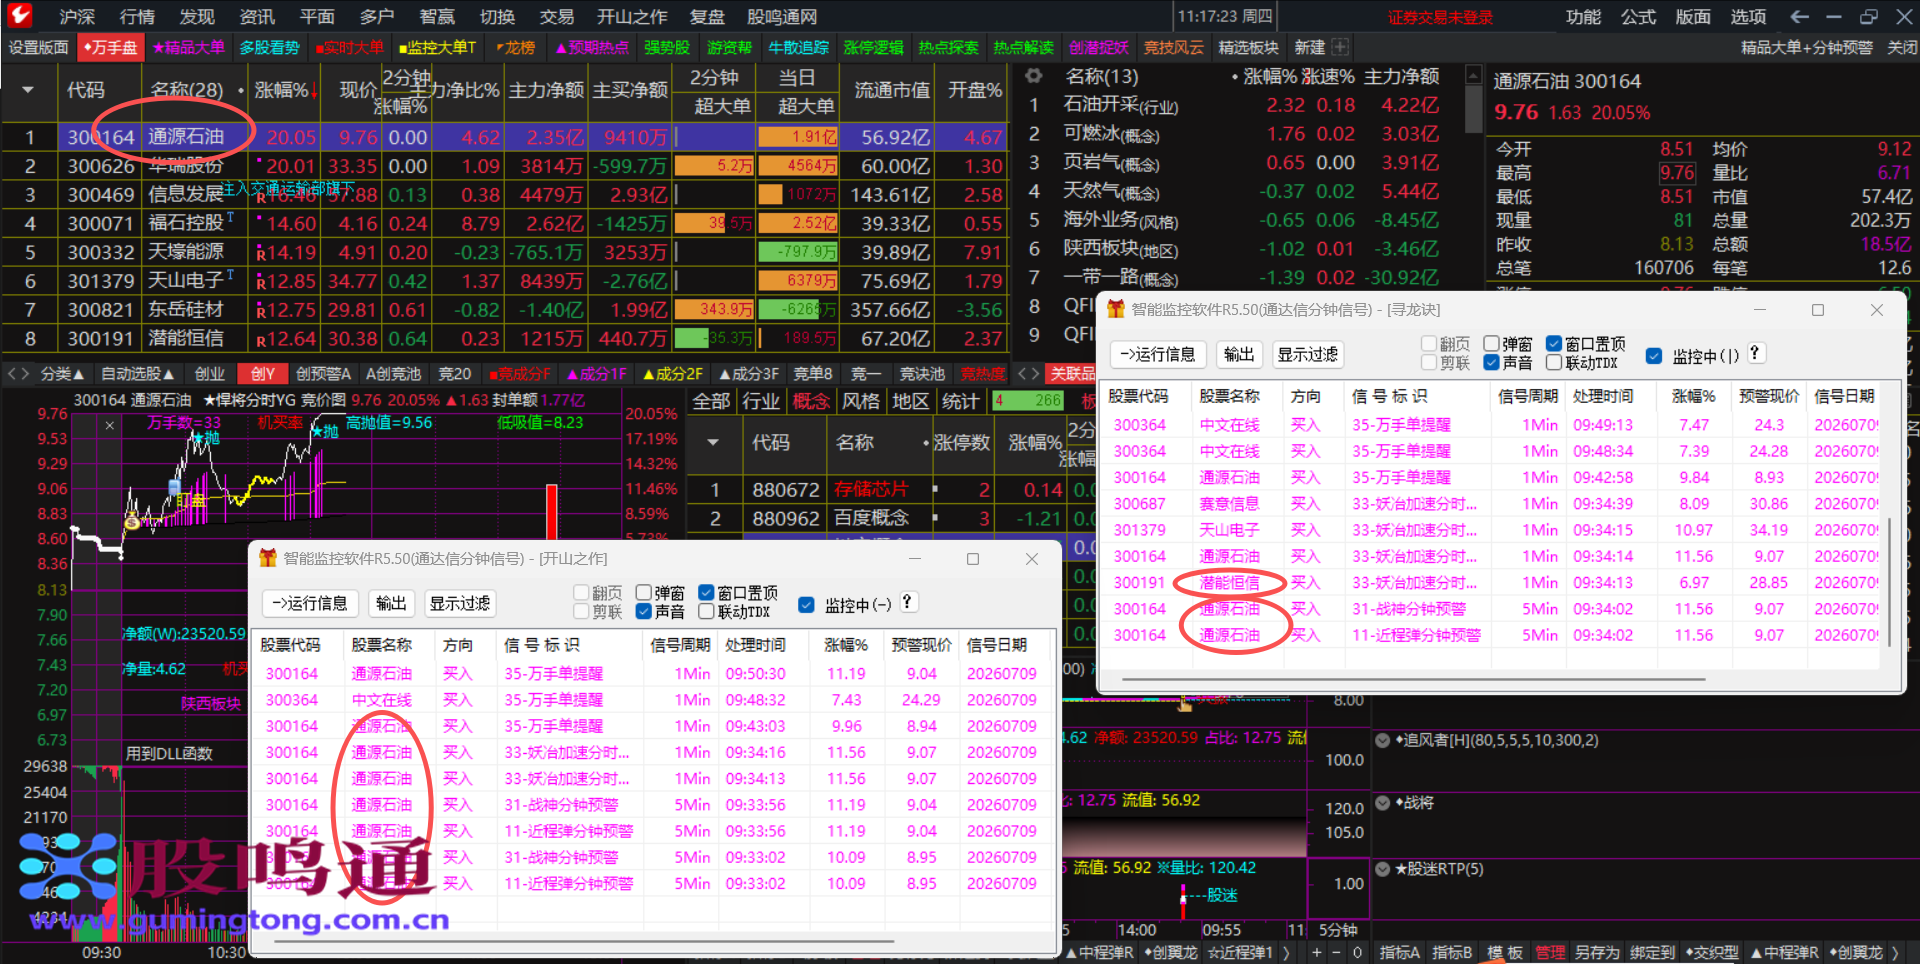Click 显示过滤 button in 寻龙诀 window

click(1308, 354)
